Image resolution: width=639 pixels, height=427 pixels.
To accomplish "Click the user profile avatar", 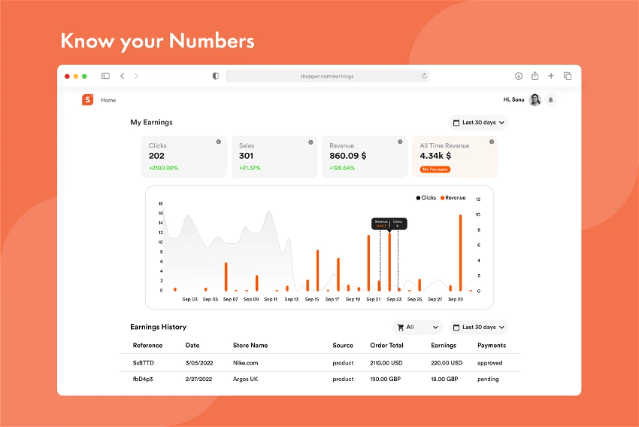I will [535, 100].
